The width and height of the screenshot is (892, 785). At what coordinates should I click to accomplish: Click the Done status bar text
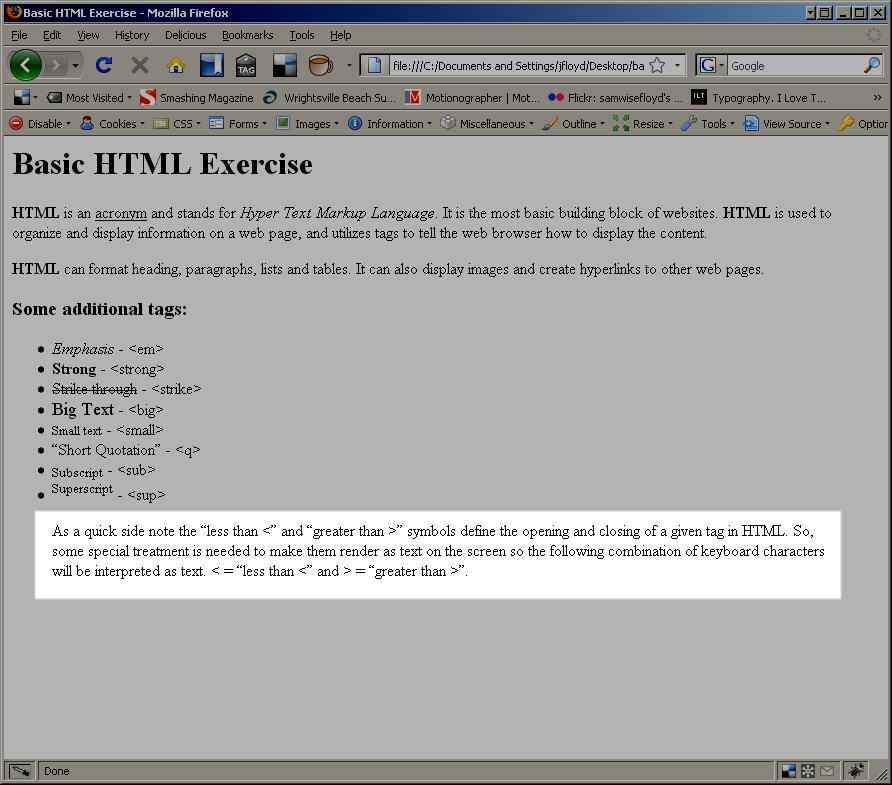click(56, 771)
